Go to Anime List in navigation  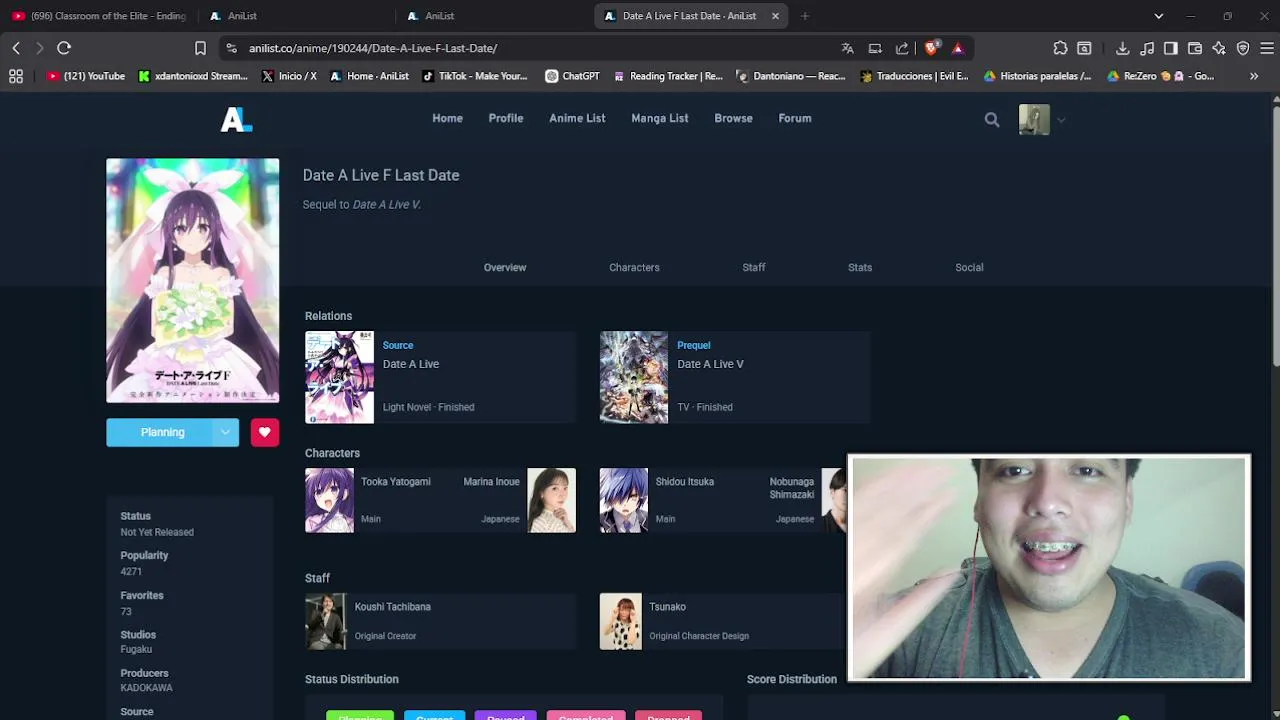pos(577,118)
